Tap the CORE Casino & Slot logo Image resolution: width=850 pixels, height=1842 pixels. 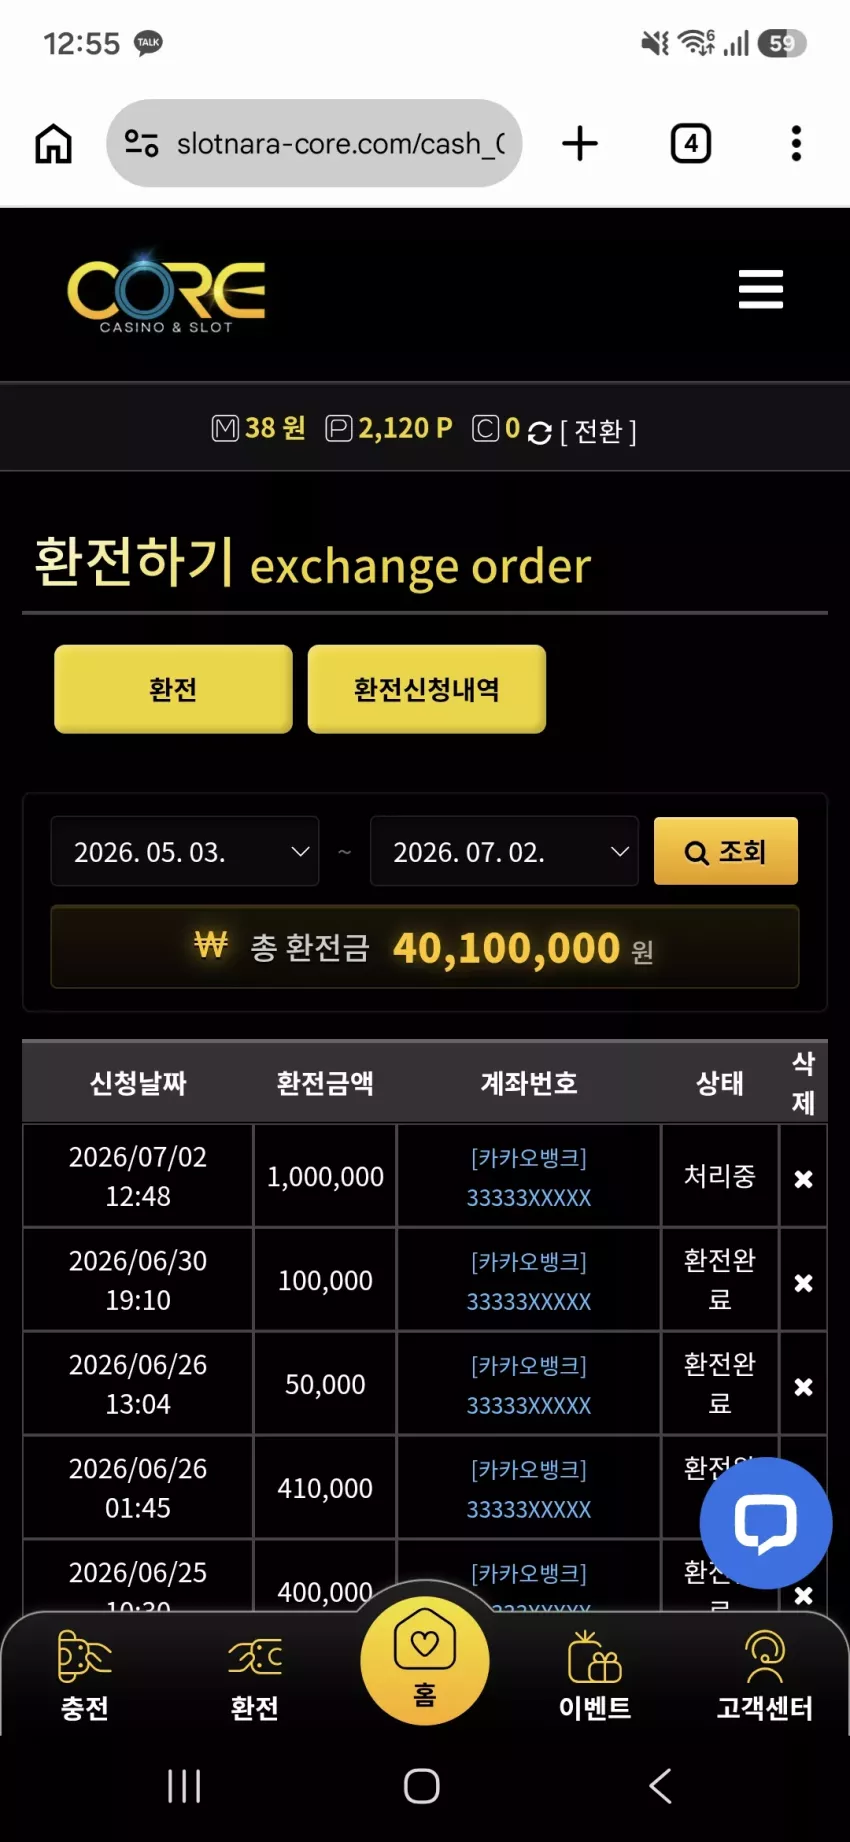(x=166, y=292)
